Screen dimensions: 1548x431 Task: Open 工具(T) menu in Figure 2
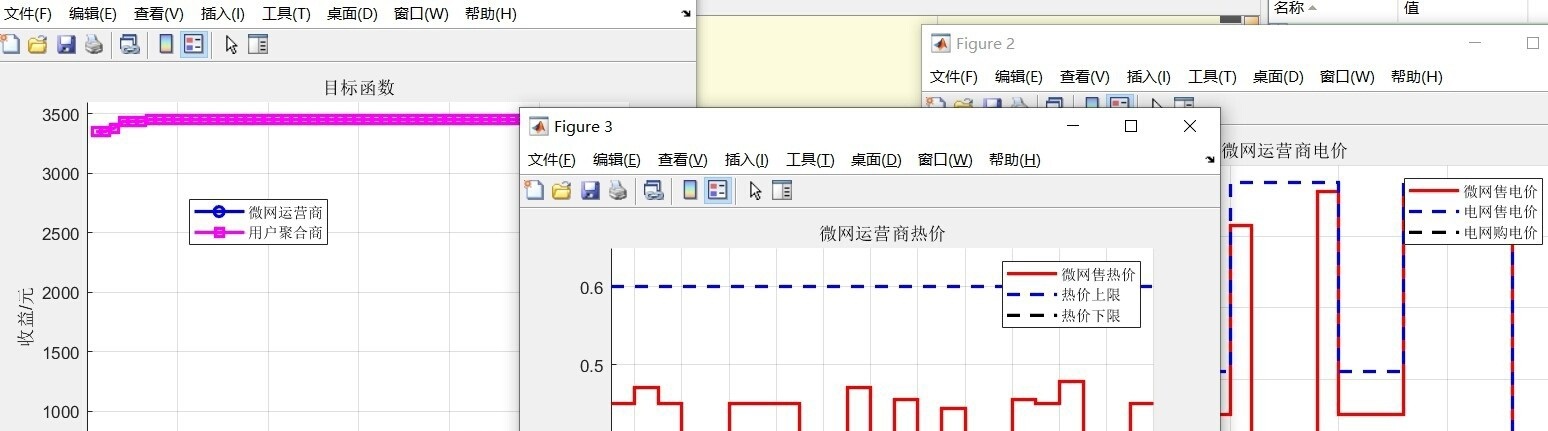pyautogui.click(x=1212, y=77)
